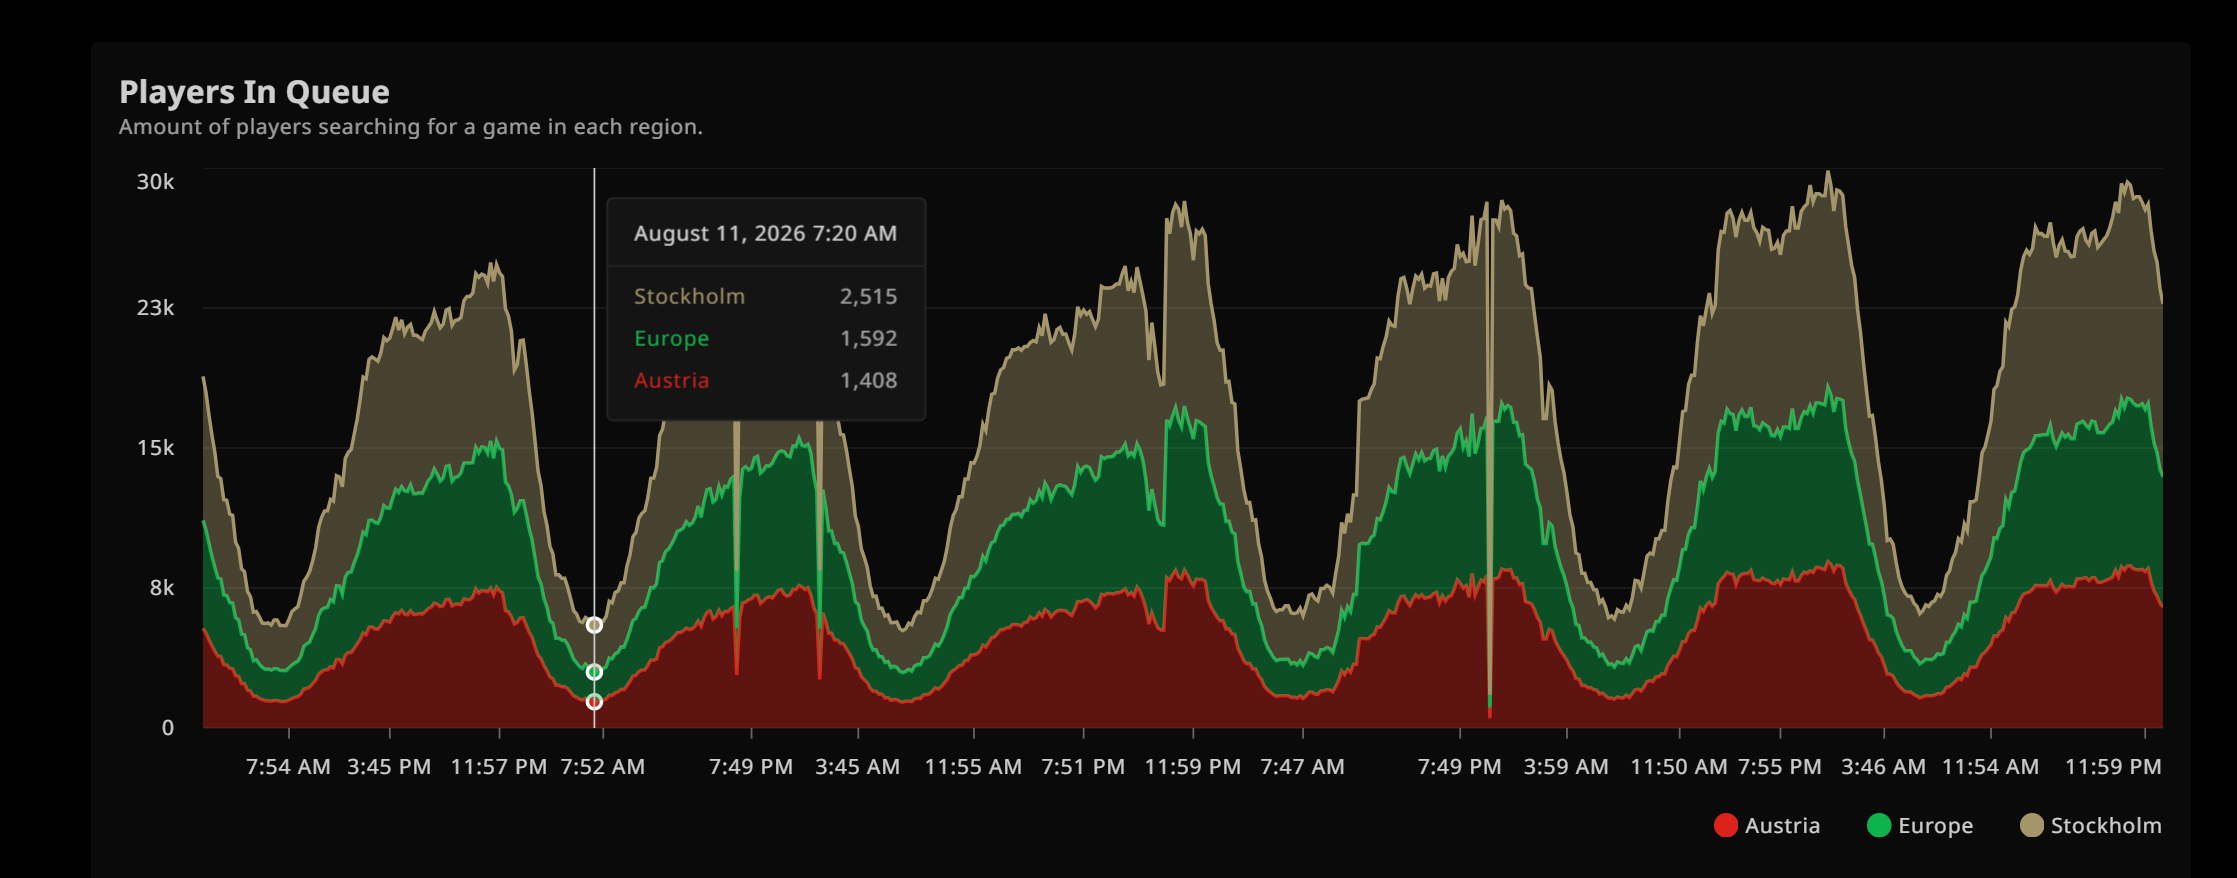Click the red Austria data point marker on the hover line
This screenshot has height=878, width=2237.
[594, 702]
